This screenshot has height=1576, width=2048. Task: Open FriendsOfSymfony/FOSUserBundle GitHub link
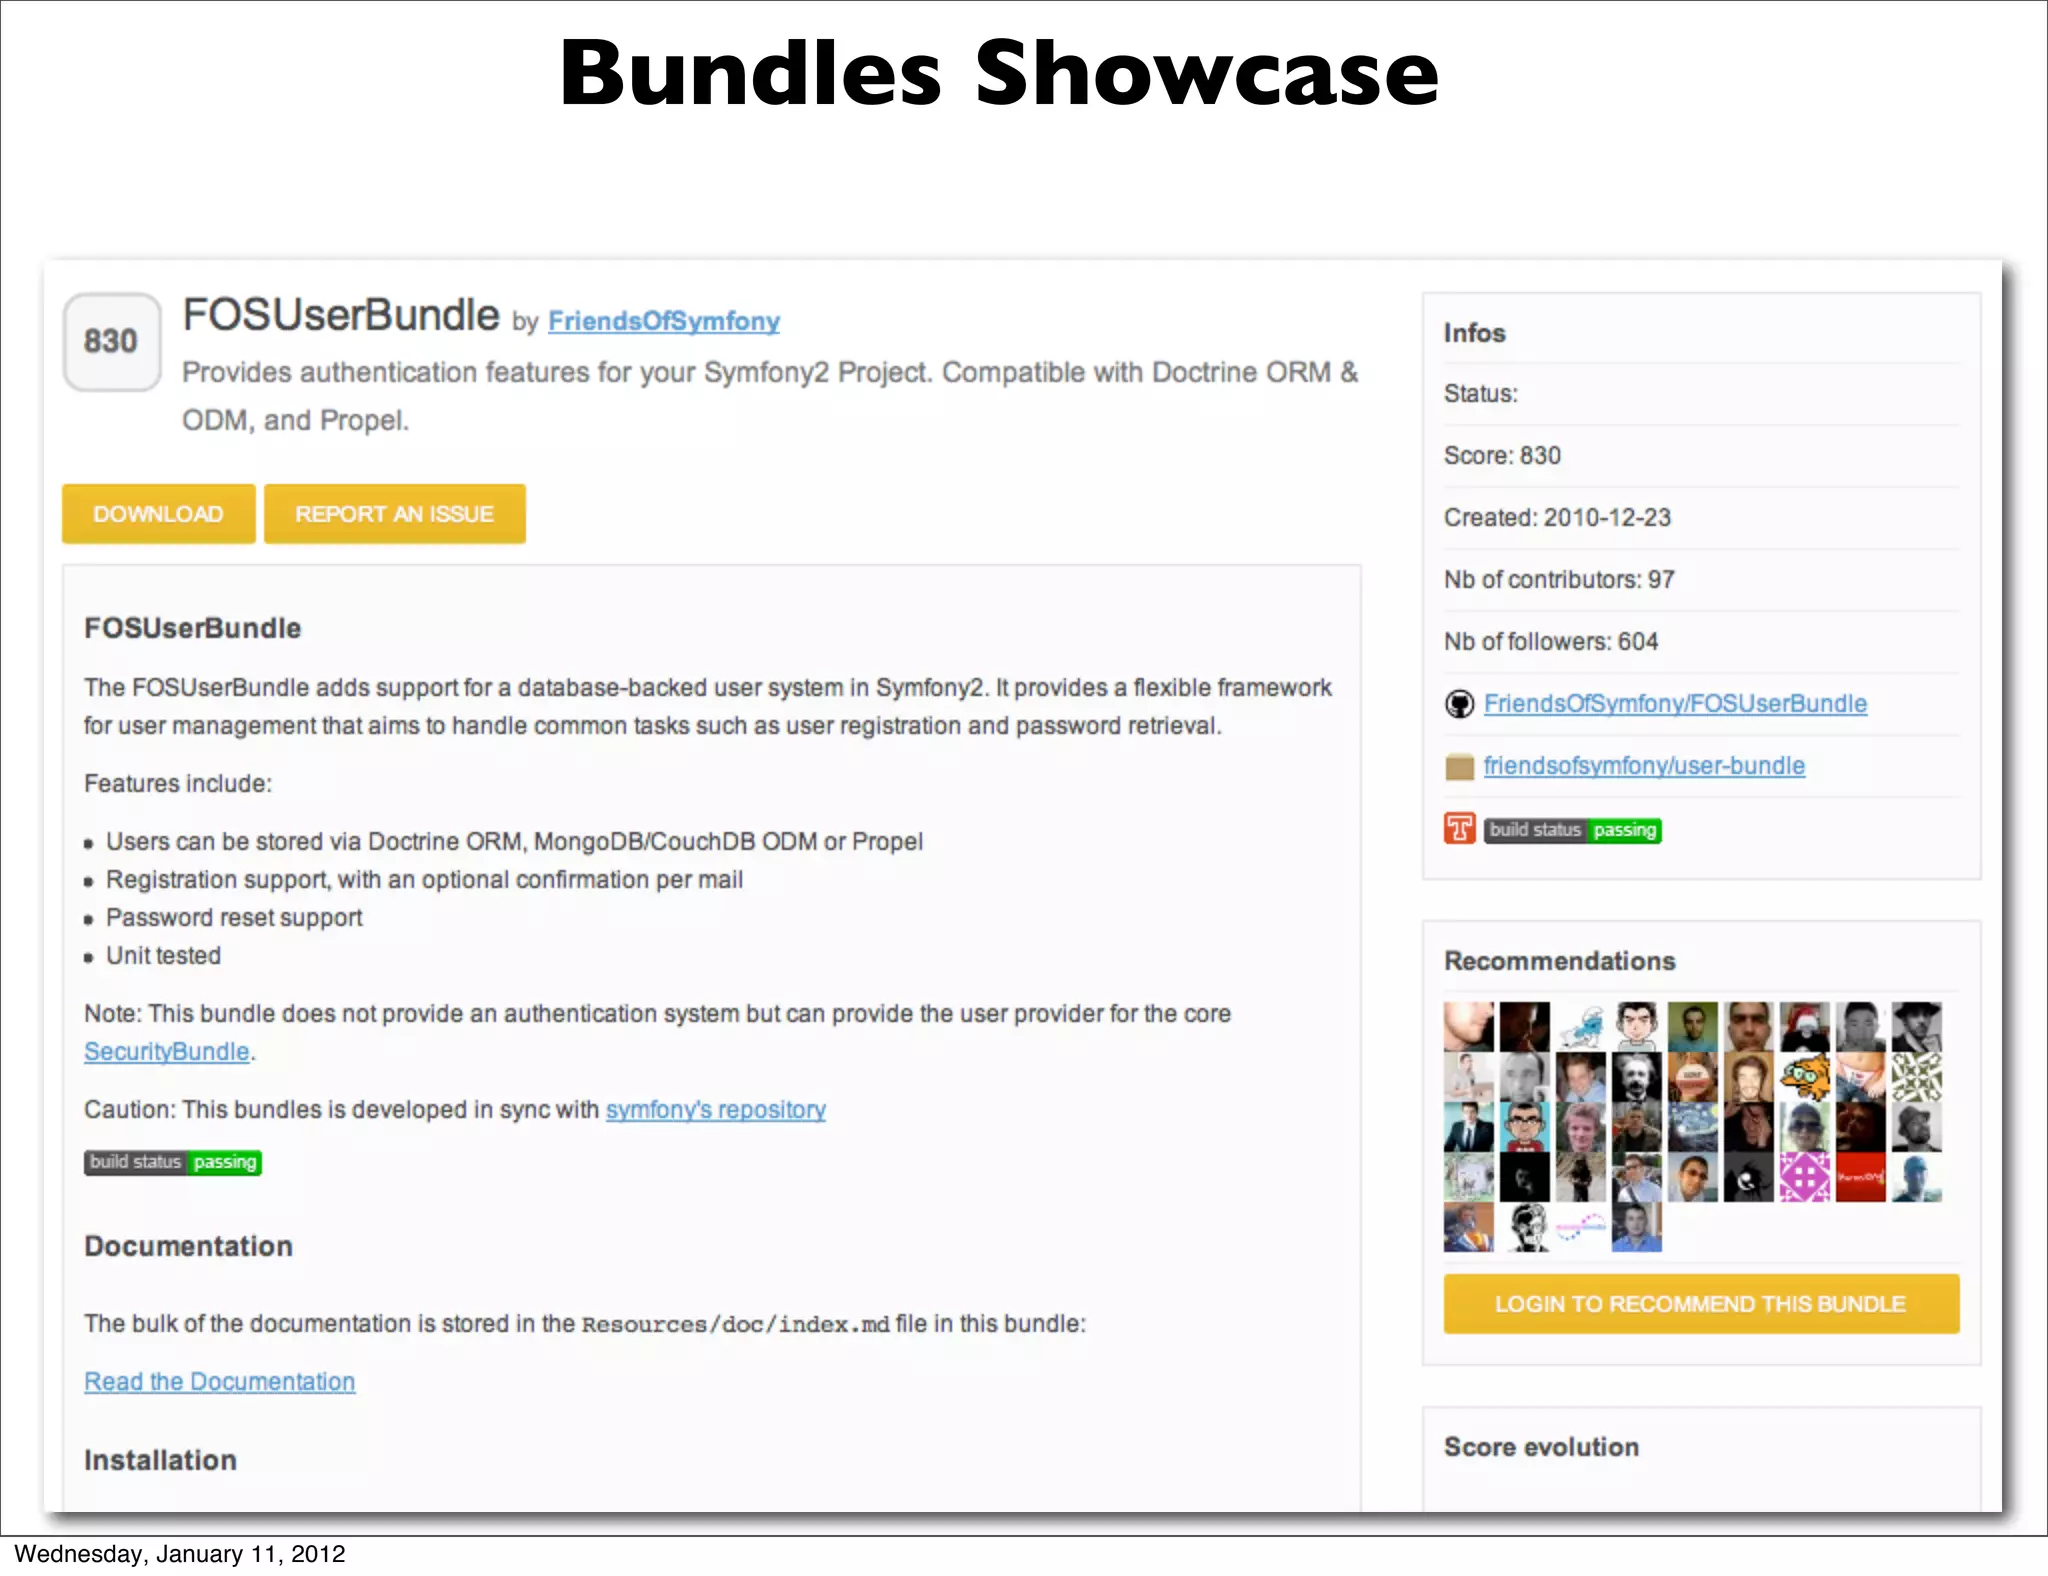pyautogui.click(x=1675, y=704)
